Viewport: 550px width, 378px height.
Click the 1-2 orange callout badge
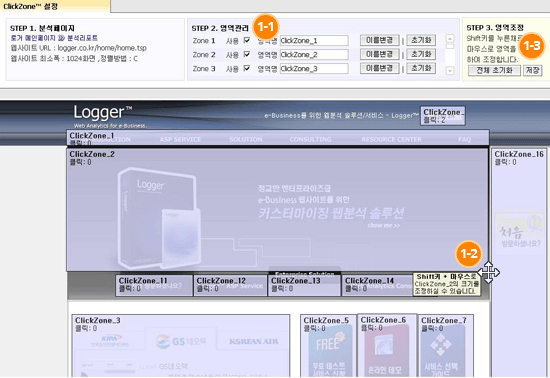[469, 253]
